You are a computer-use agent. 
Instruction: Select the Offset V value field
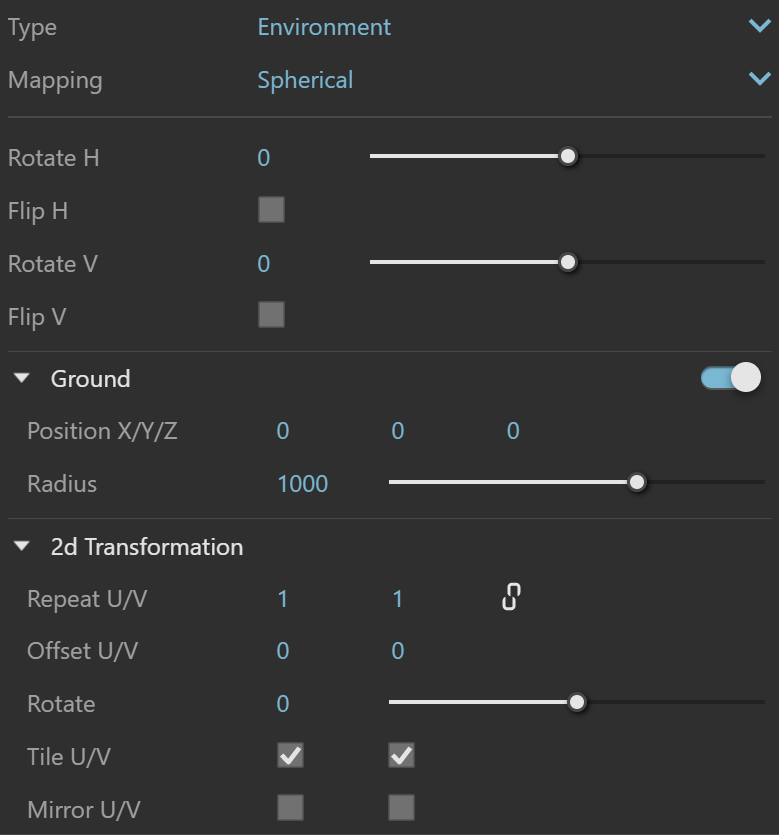(x=398, y=651)
